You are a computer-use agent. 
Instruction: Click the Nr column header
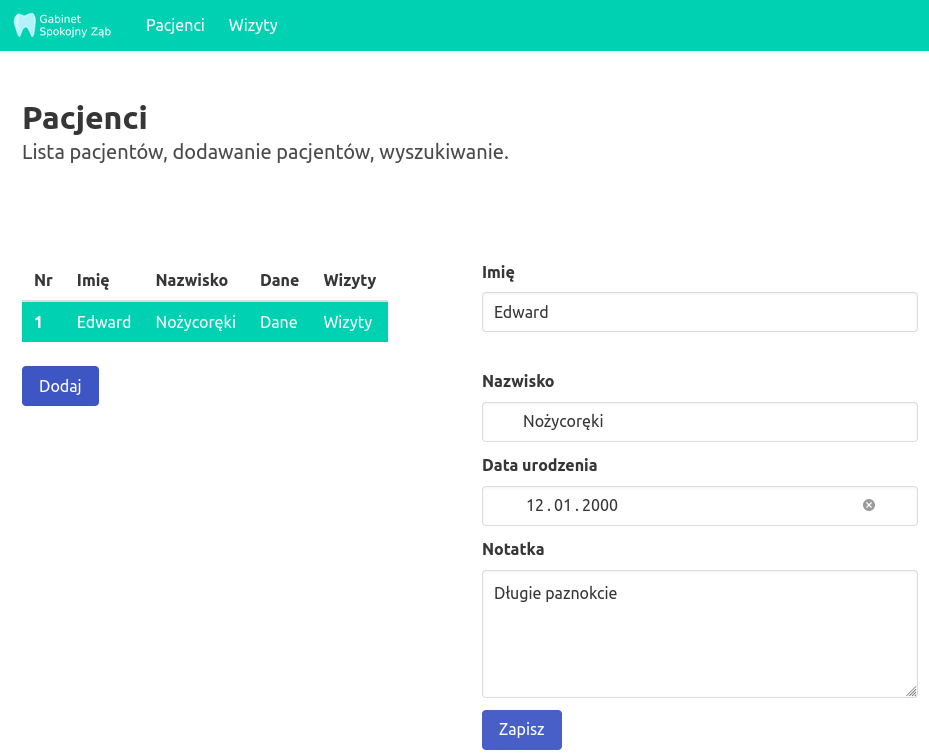point(43,280)
